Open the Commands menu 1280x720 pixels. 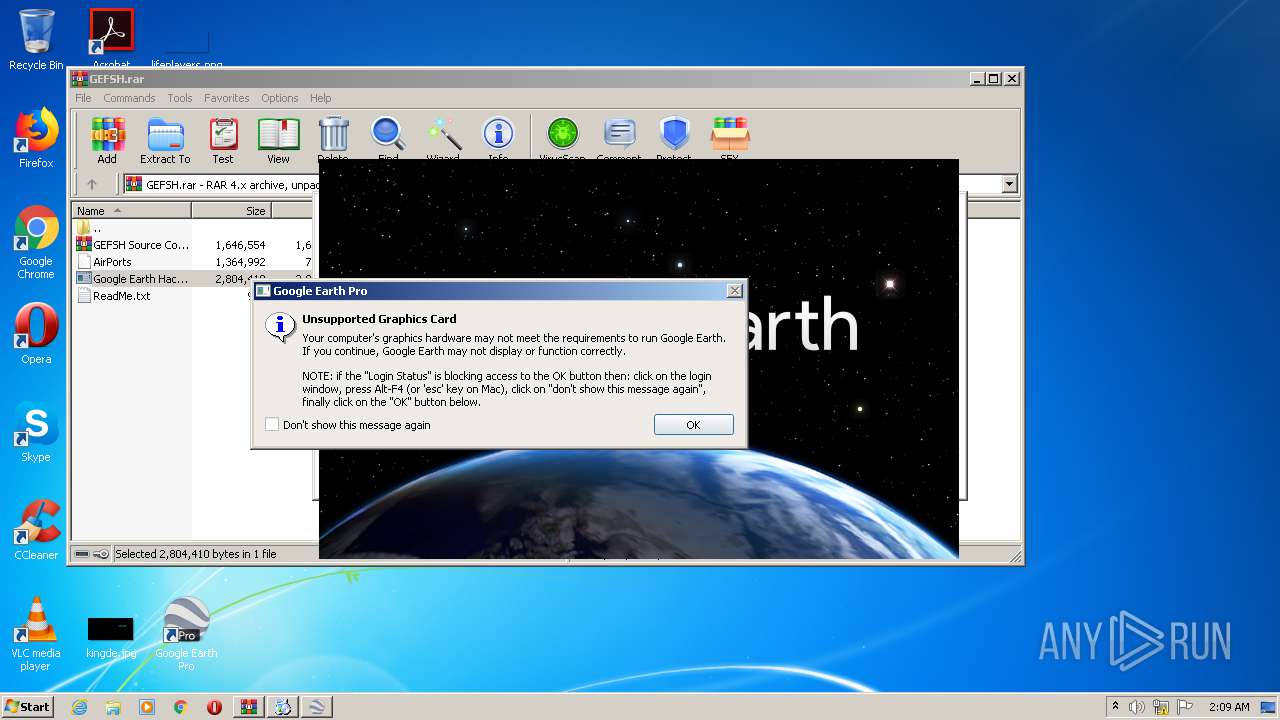click(x=129, y=98)
